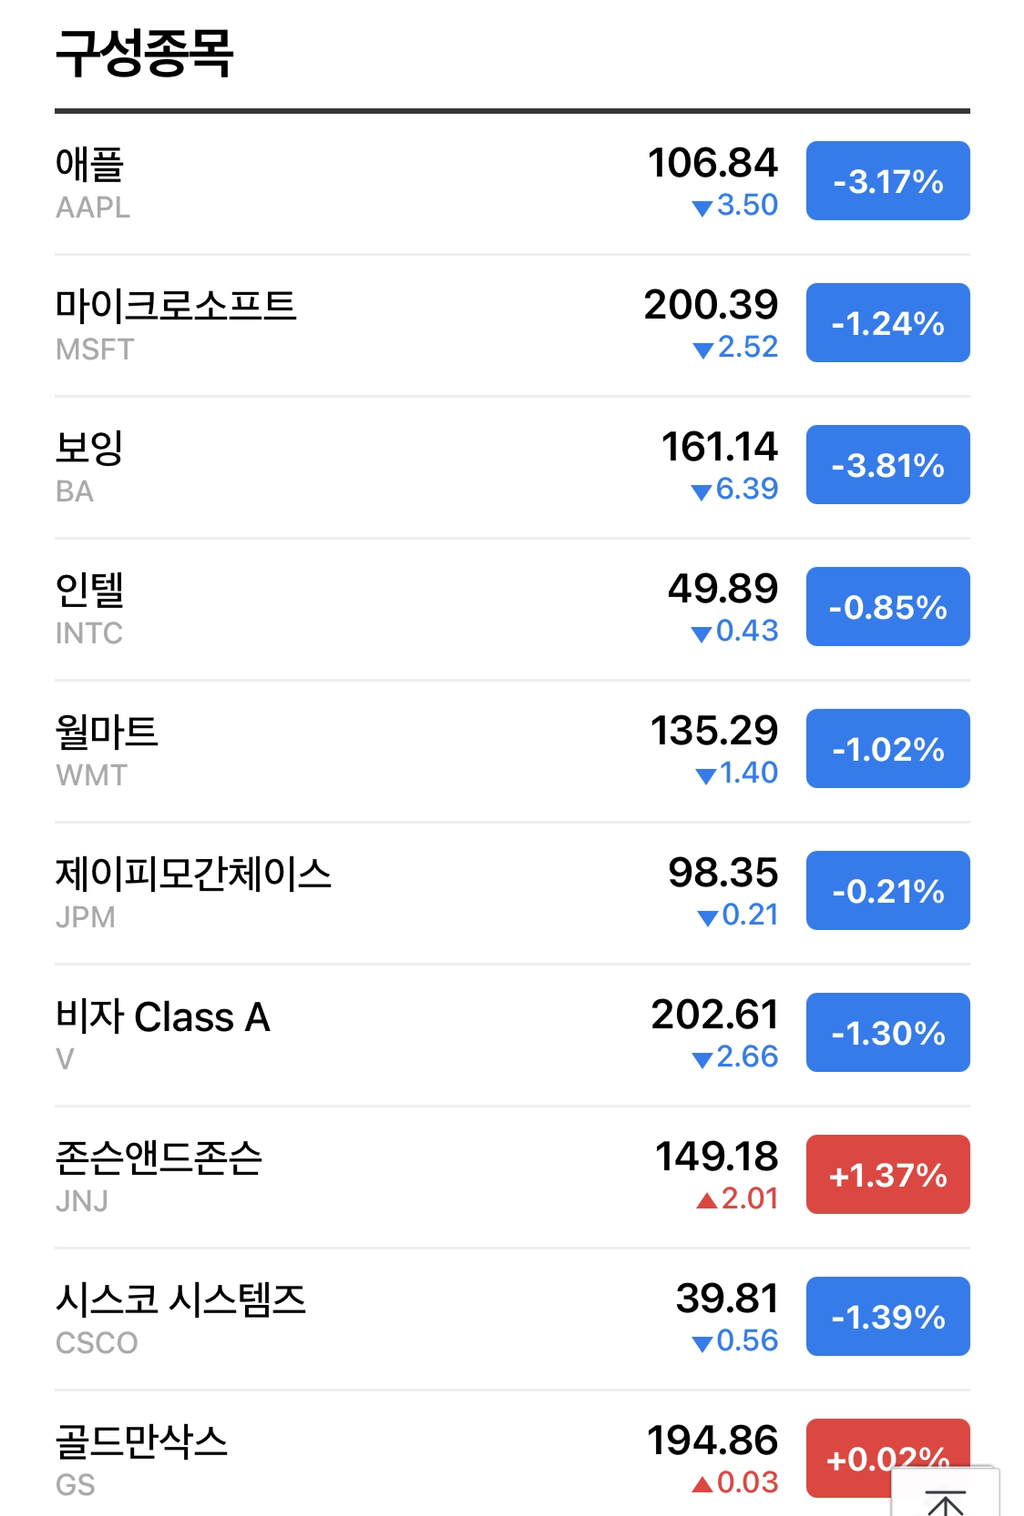
Task: Open 골드만삭스 (GS) stock row
Action: point(141,1443)
